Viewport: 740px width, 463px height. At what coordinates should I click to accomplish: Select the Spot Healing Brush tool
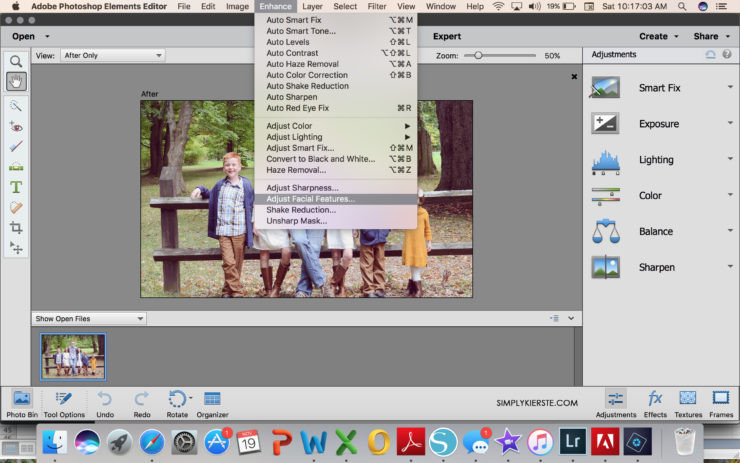tap(16, 207)
